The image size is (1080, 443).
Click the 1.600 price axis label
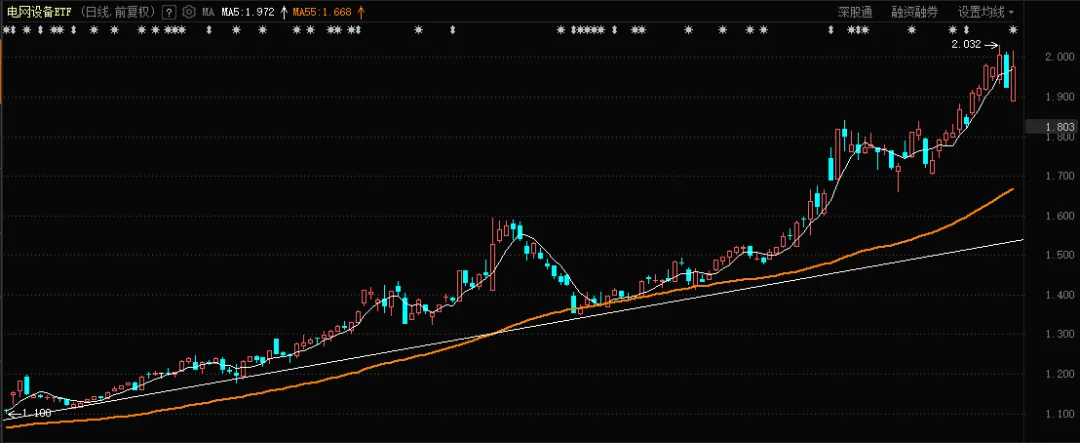tap(1061, 216)
